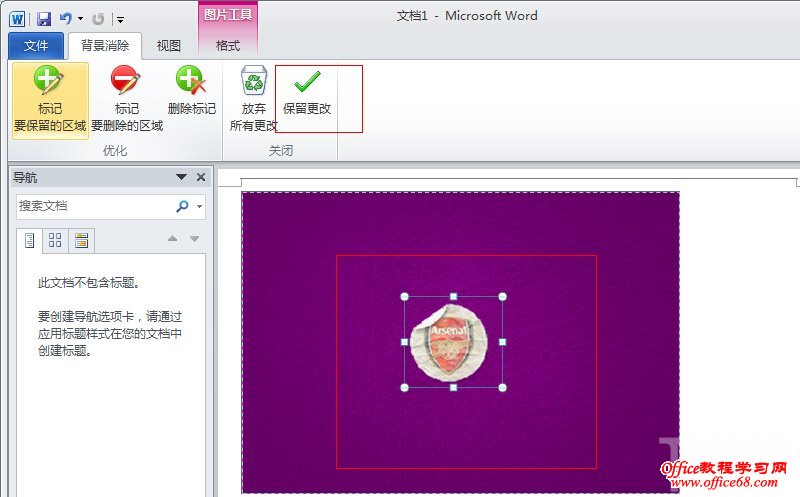Switch to the 视图 (View) tab
Screen dimensions: 800x497
[168, 46]
